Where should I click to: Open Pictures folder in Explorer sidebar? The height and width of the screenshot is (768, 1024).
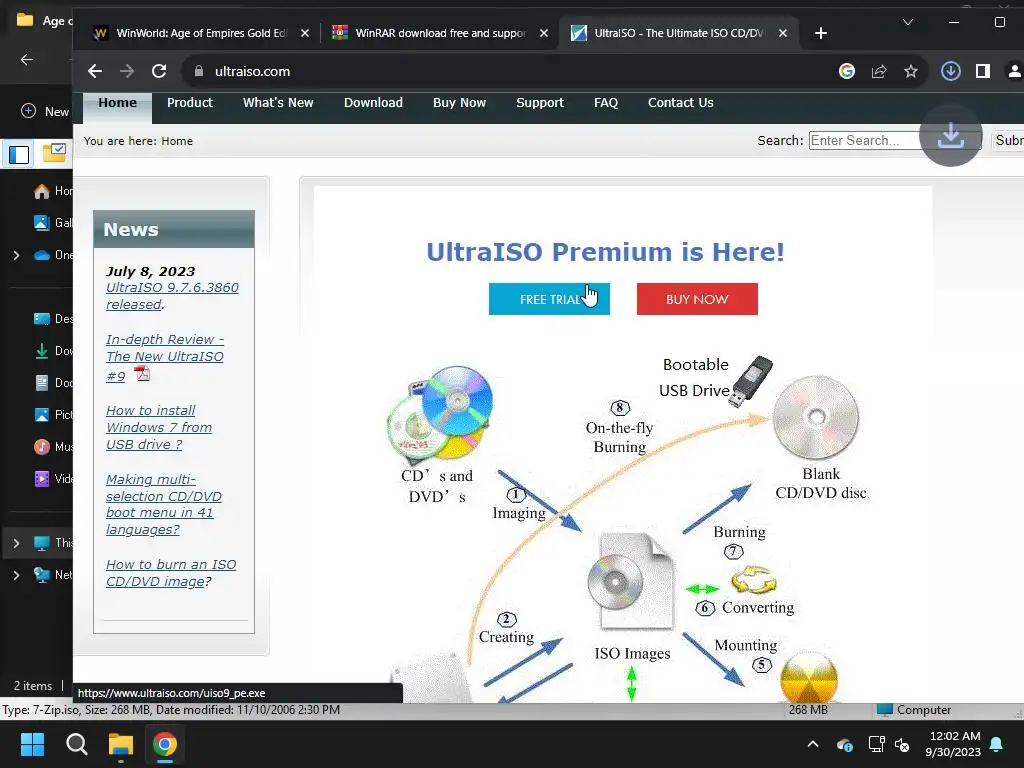tap(52, 415)
